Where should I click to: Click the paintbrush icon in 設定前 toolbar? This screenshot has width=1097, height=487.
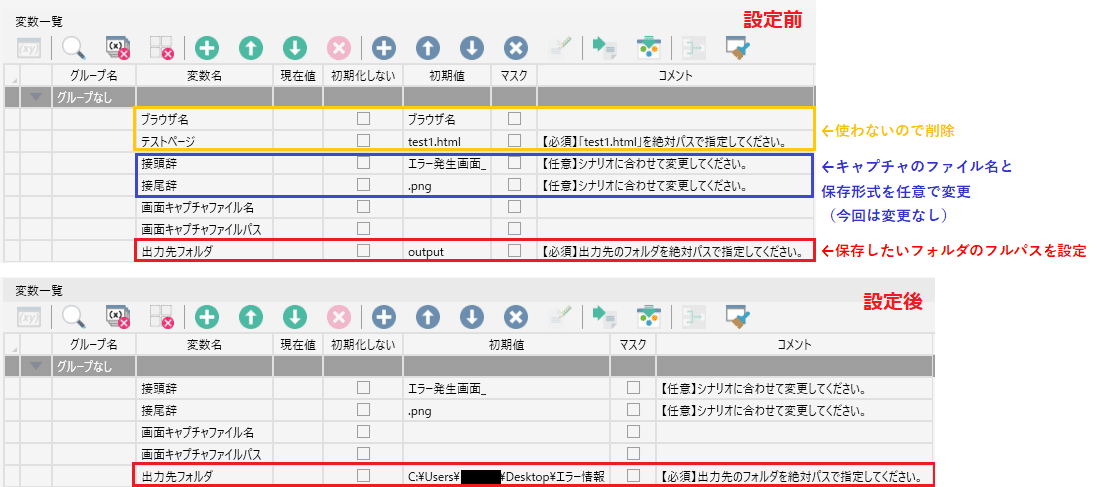point(737,48)
